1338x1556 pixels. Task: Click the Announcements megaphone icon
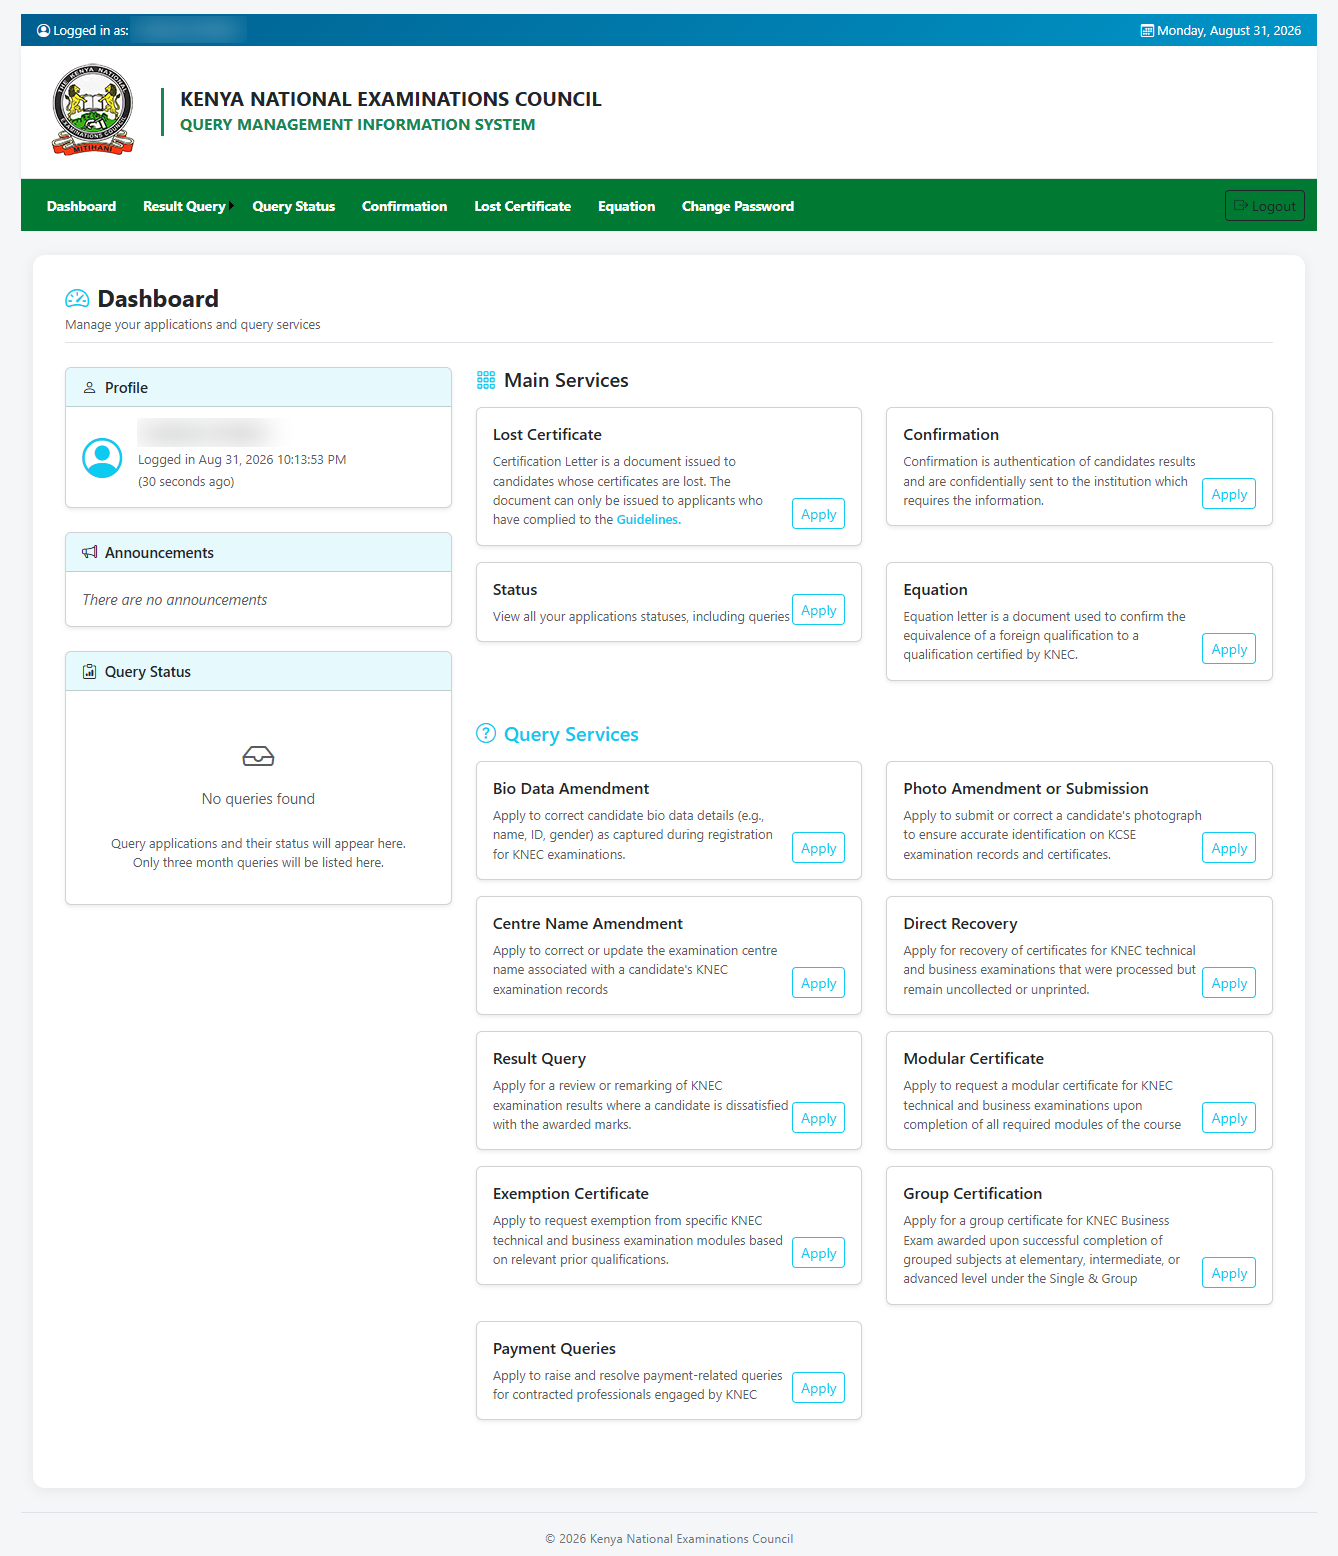pos(90,552)
